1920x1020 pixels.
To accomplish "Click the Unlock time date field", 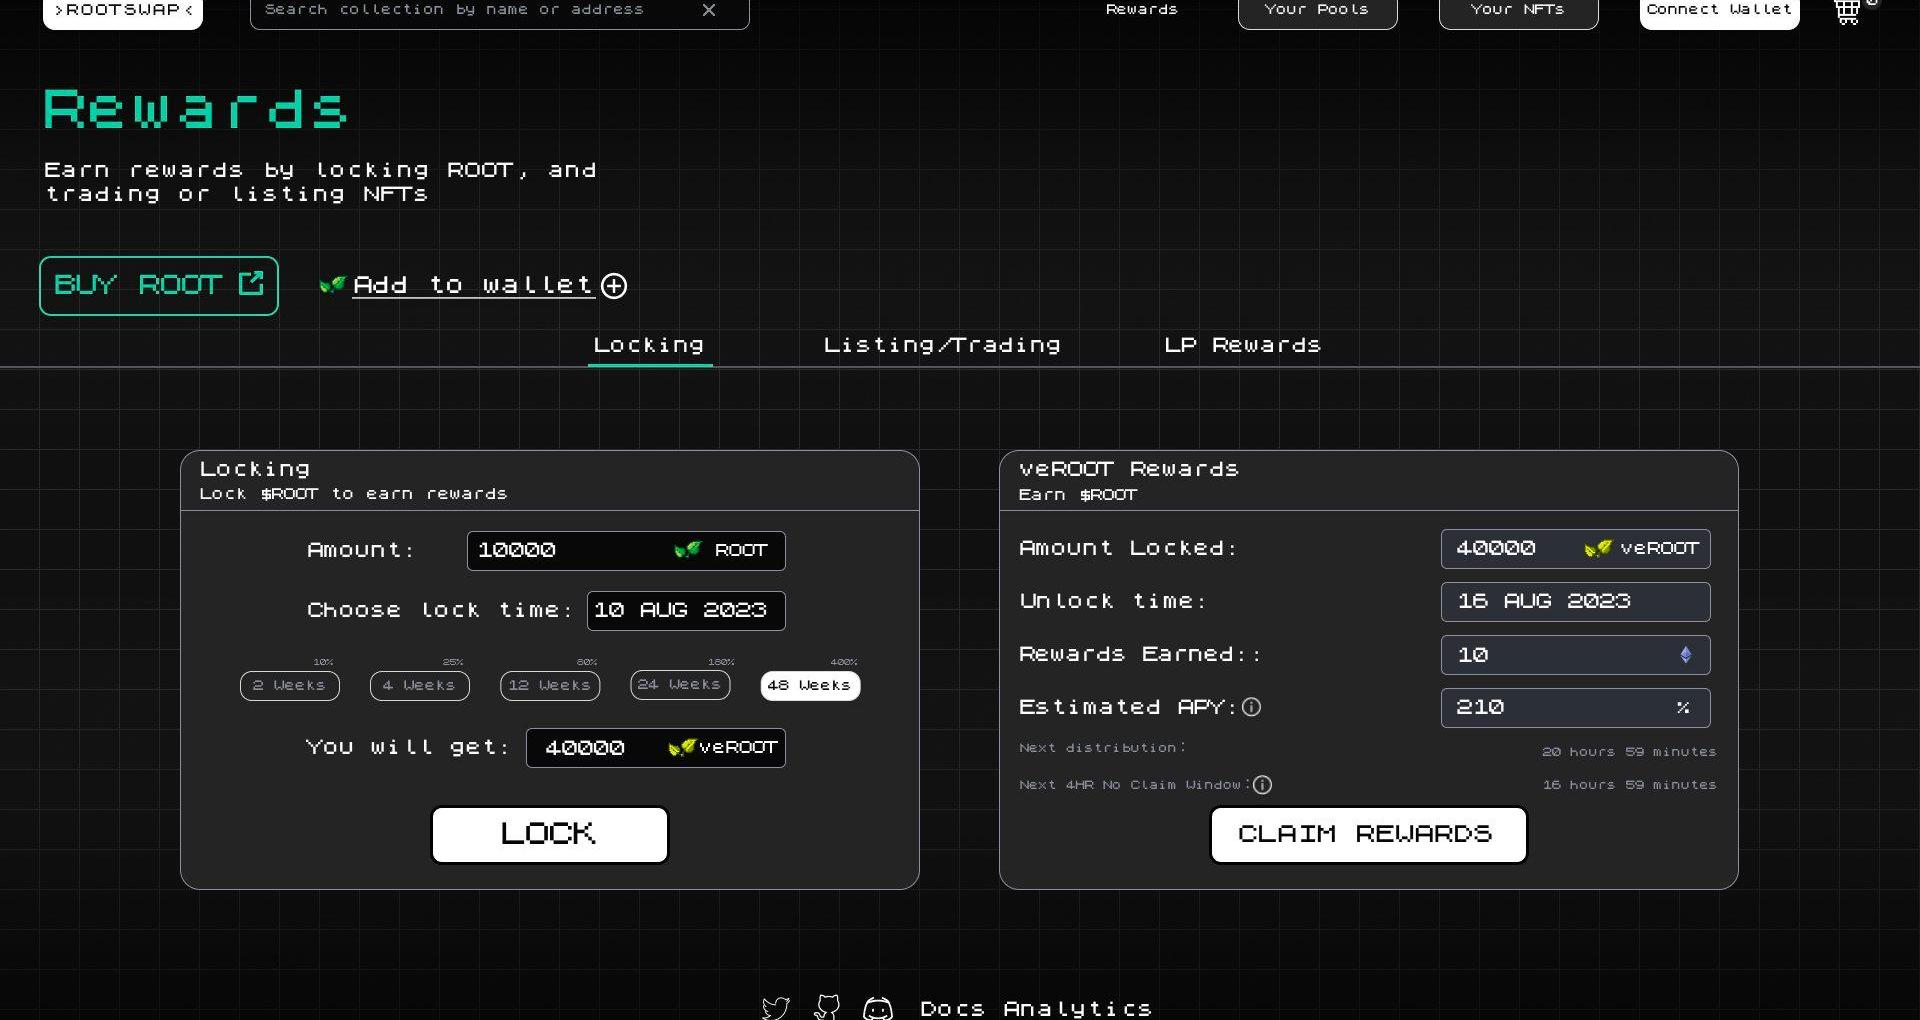I will 1575,601.
